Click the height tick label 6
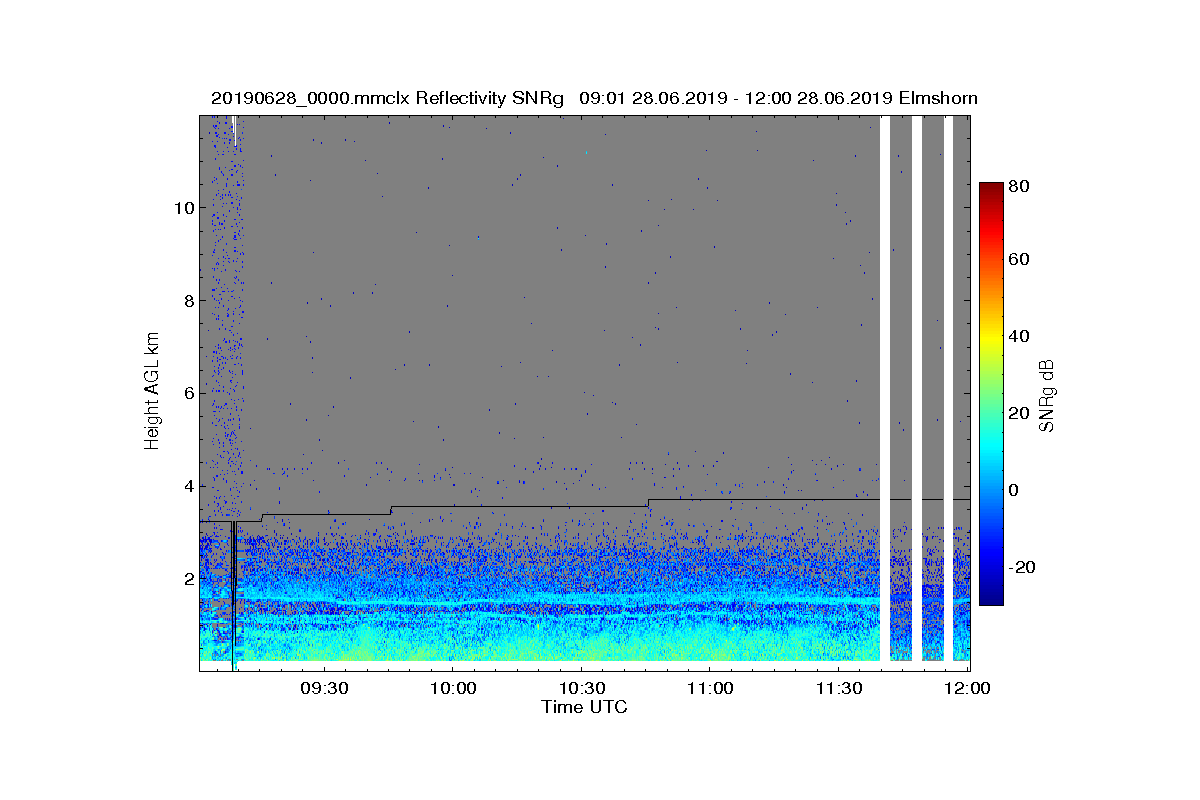 [187, 393]
